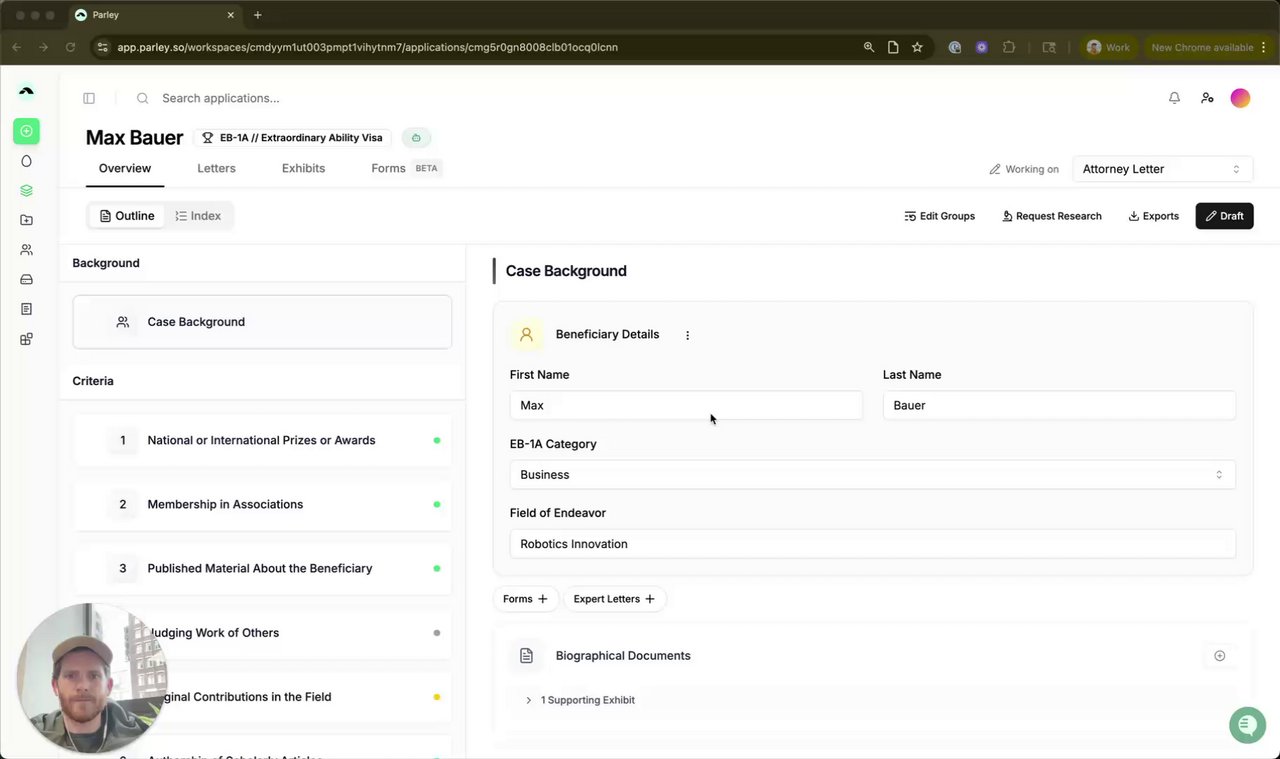The image size is (1280, 759).
Task: Open Beneficiary Details three-dot menu
Action: tap(687, 335)
